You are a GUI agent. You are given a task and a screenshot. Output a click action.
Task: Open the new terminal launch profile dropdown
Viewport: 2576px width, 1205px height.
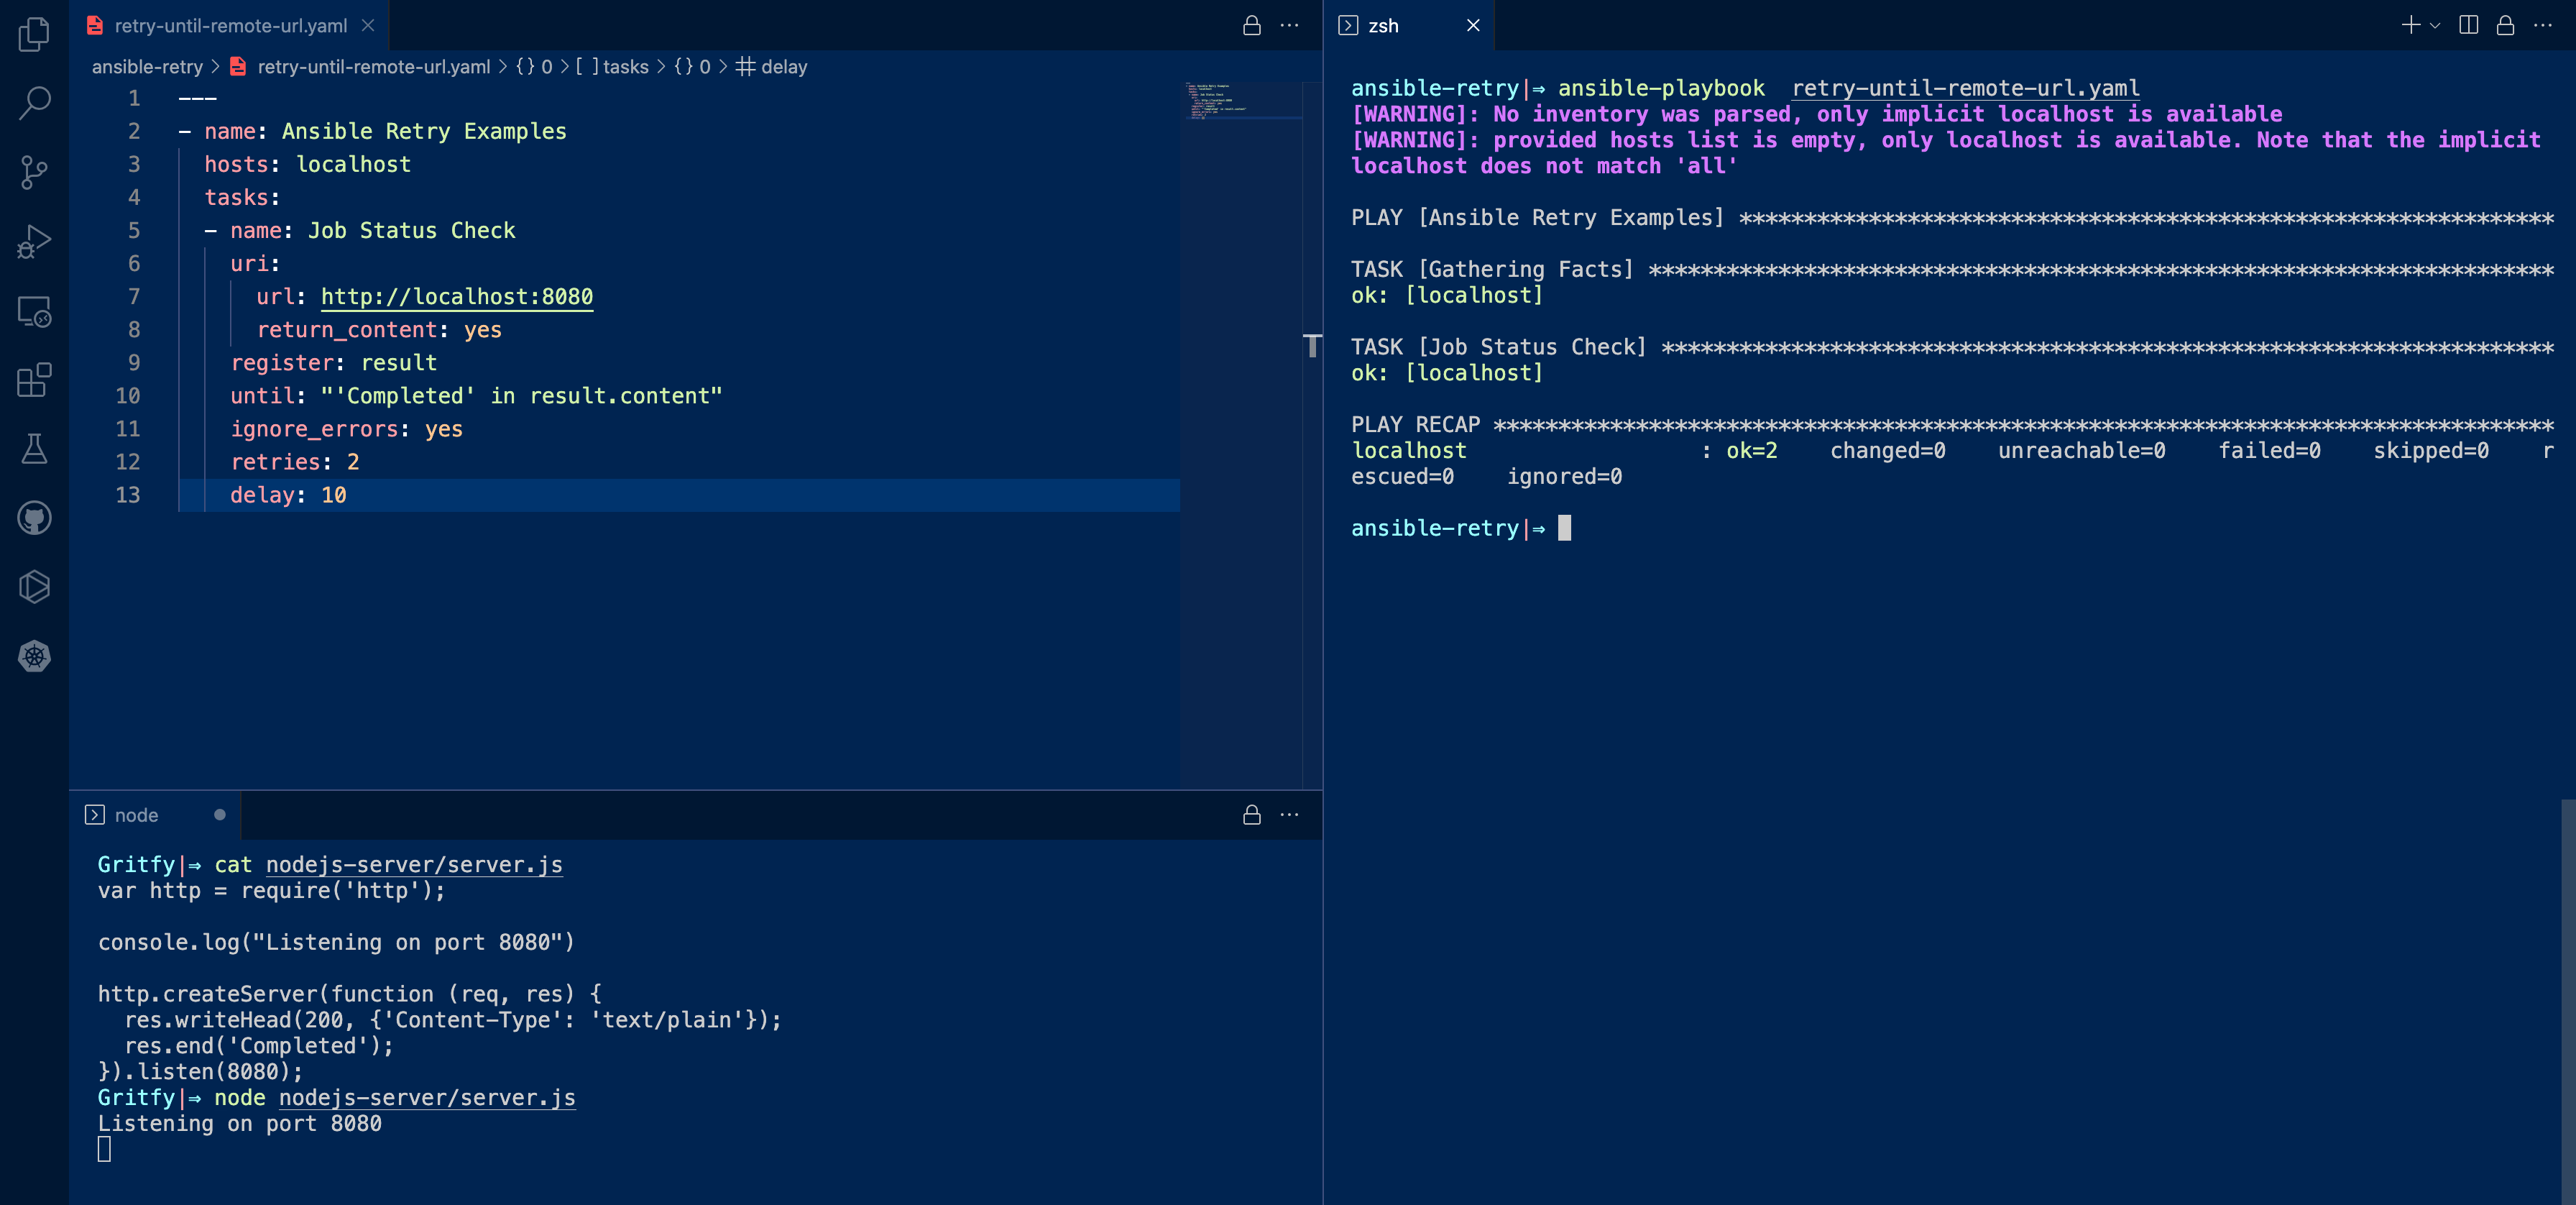point(2435,25)
